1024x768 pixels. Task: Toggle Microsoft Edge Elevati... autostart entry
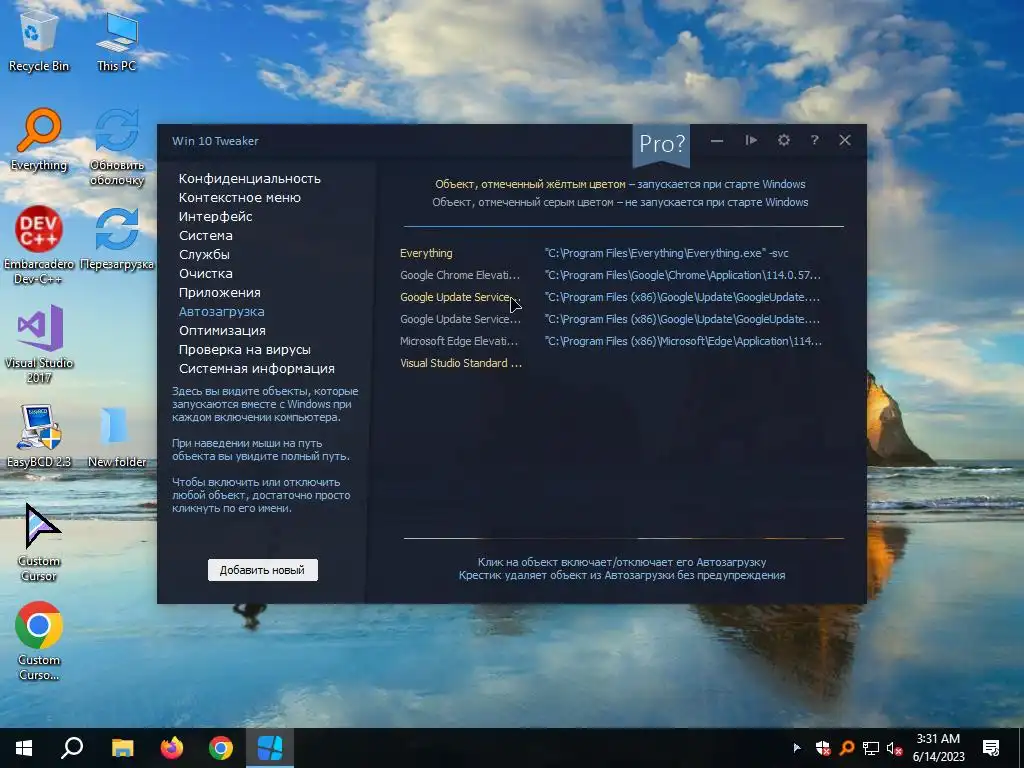click(458, 341)
